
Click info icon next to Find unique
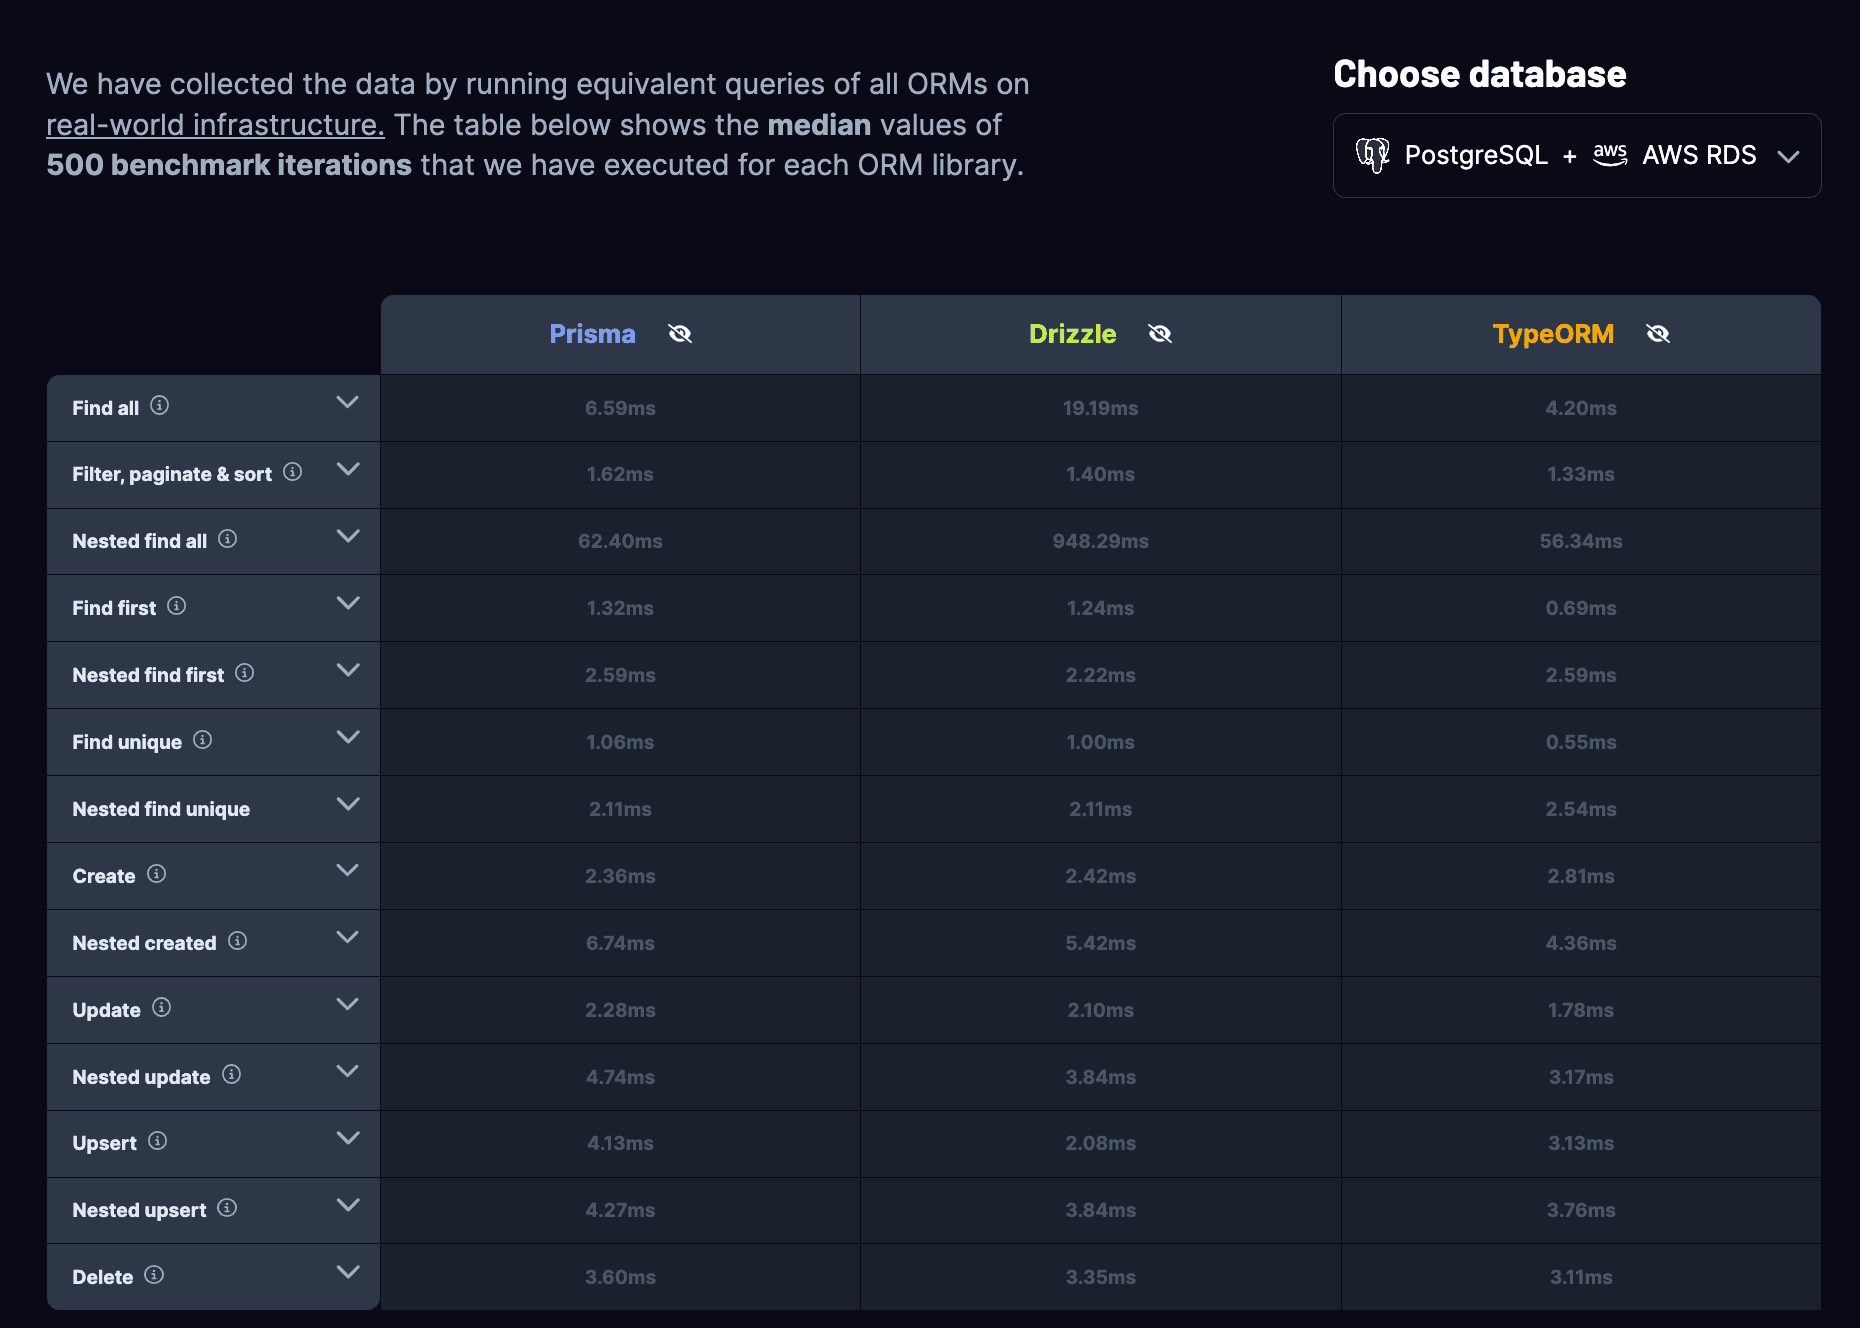tap(203, 740)
